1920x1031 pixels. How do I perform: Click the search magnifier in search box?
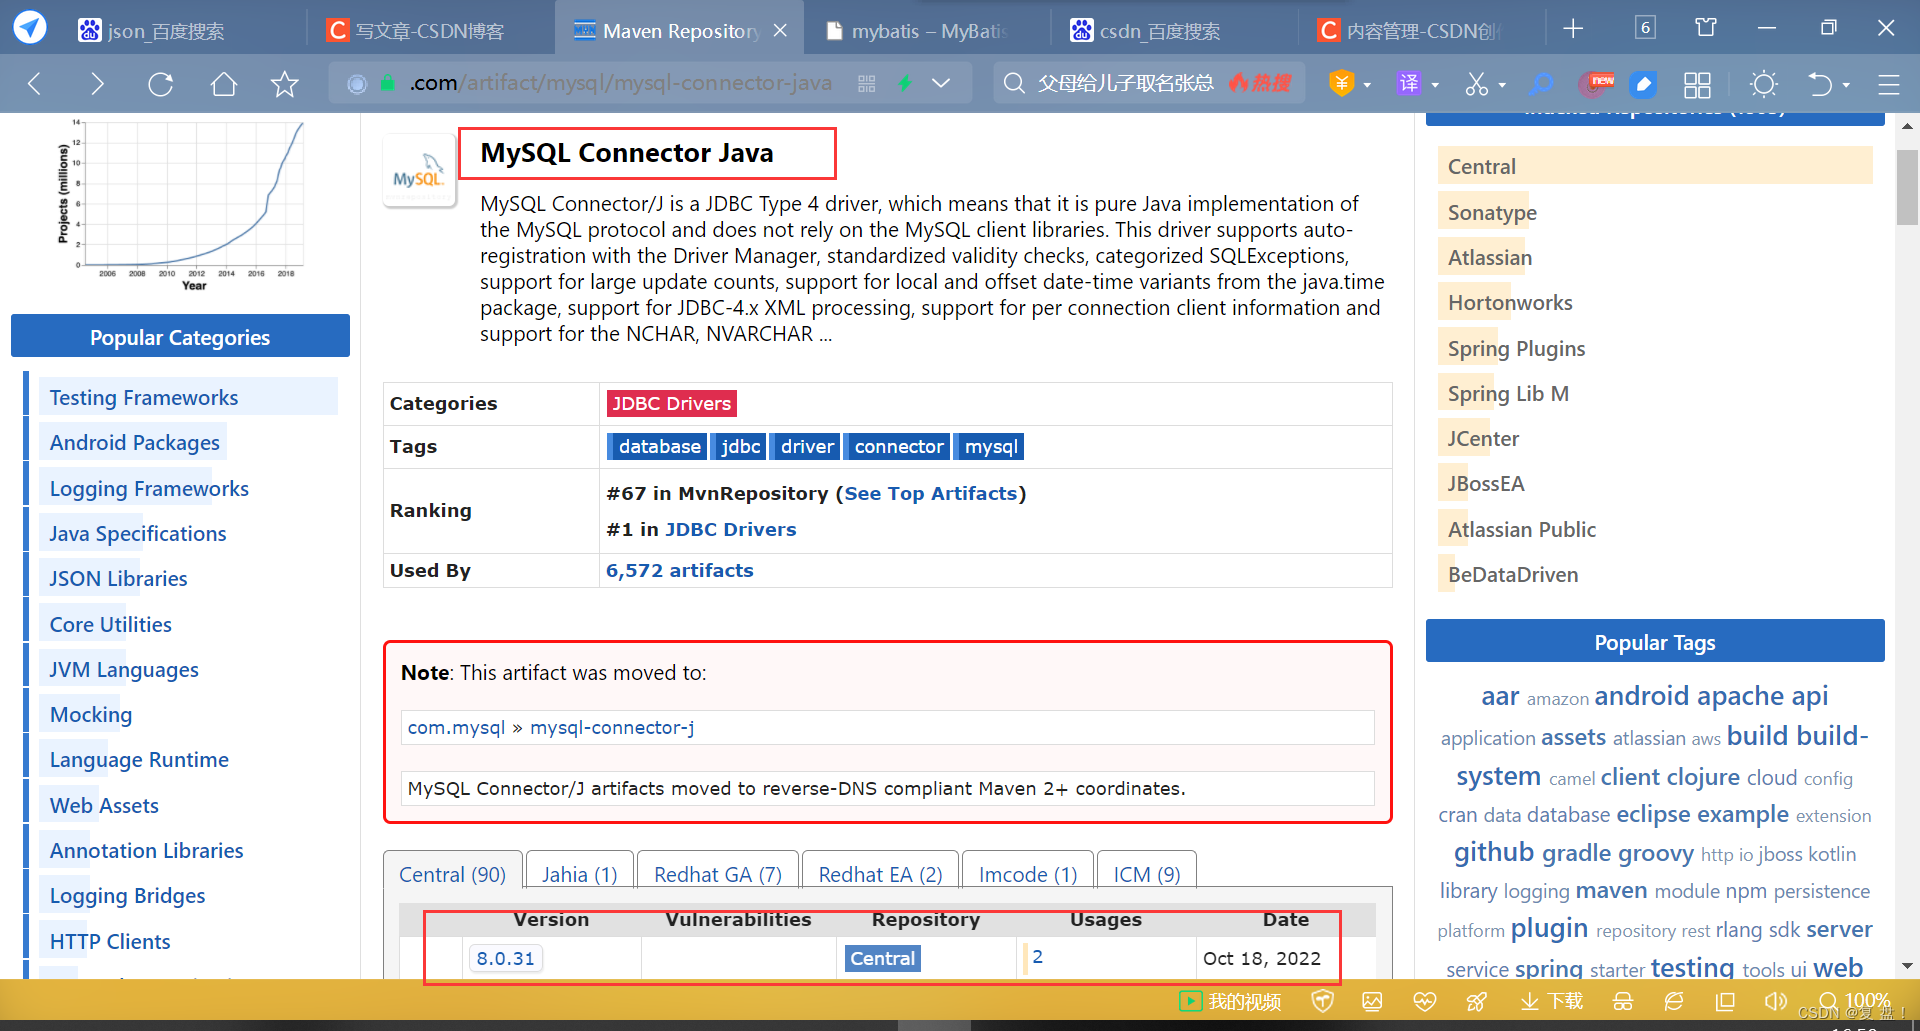pyautogui.click(x=1014, y=83)
